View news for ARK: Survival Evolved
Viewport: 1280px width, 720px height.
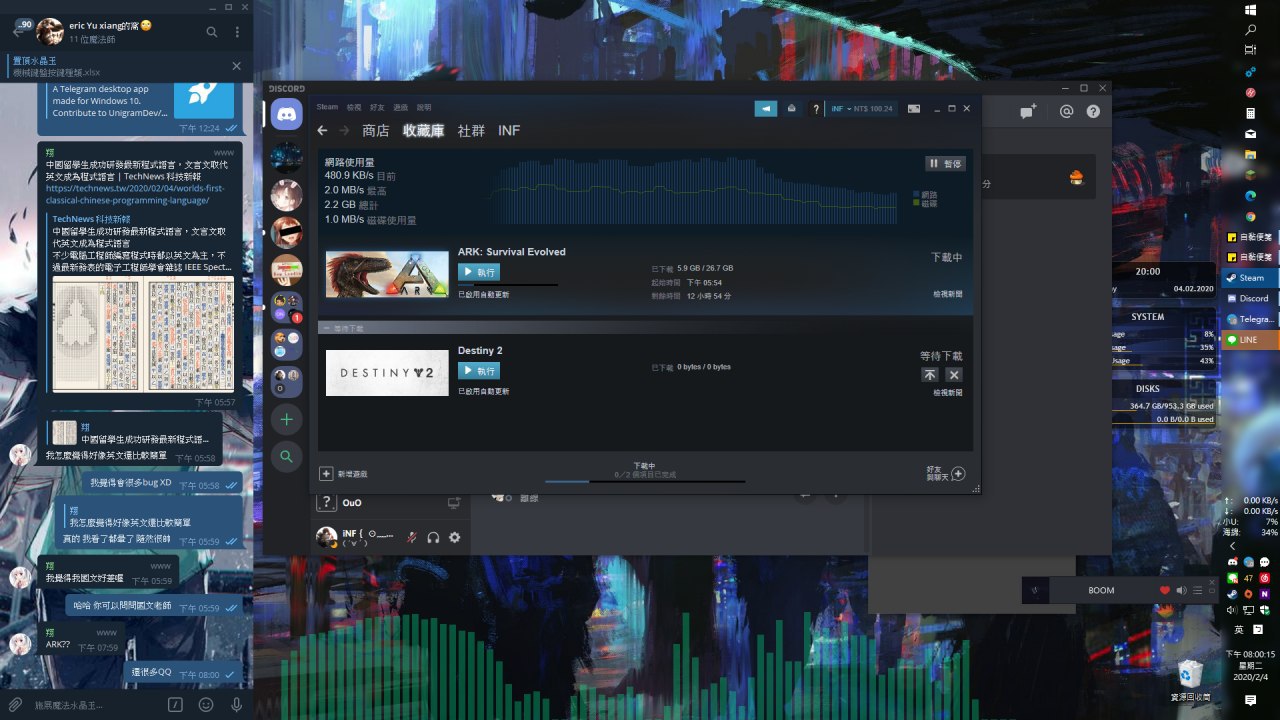[x=948, y=294]
